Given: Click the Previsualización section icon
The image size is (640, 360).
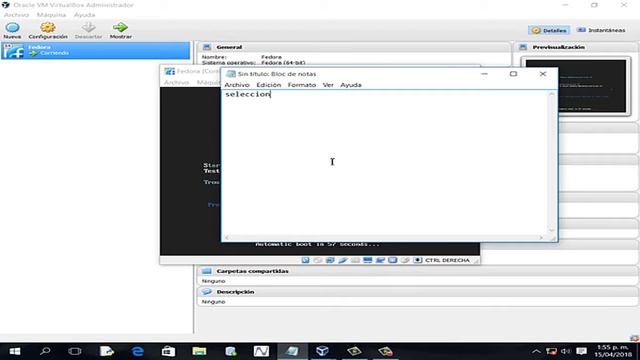Looking at the screenshot, I should [523, 47].
